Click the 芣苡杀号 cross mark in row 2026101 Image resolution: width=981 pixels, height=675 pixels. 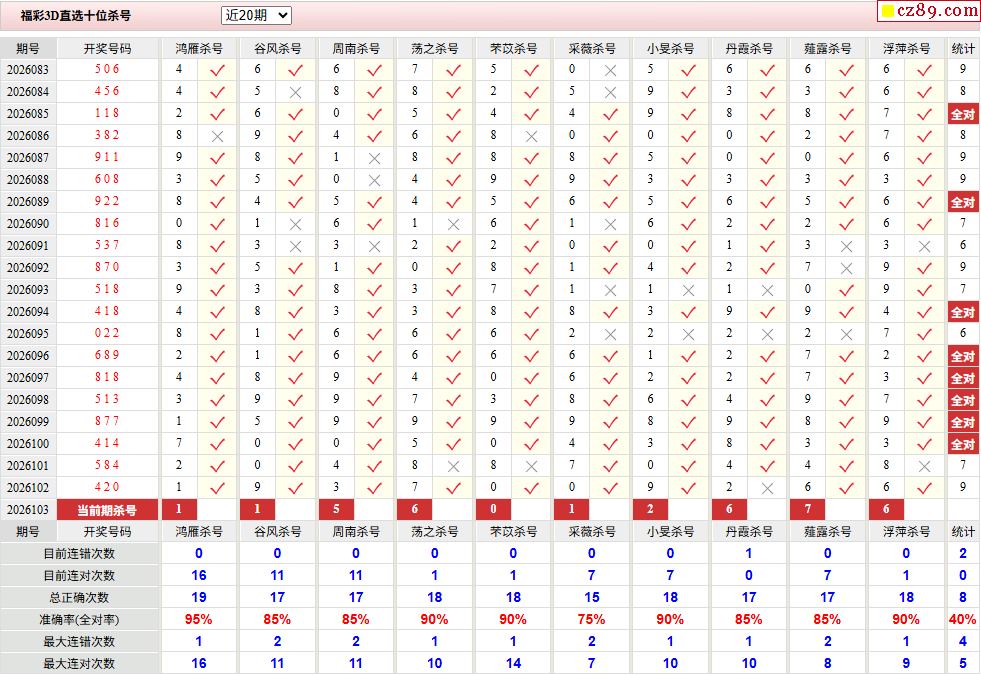(x=532, y=466)
